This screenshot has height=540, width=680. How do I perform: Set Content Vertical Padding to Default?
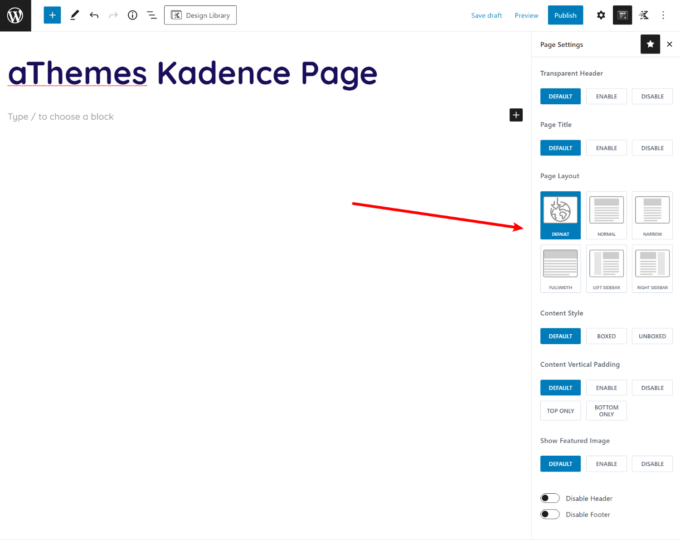(x=560, y=388)
